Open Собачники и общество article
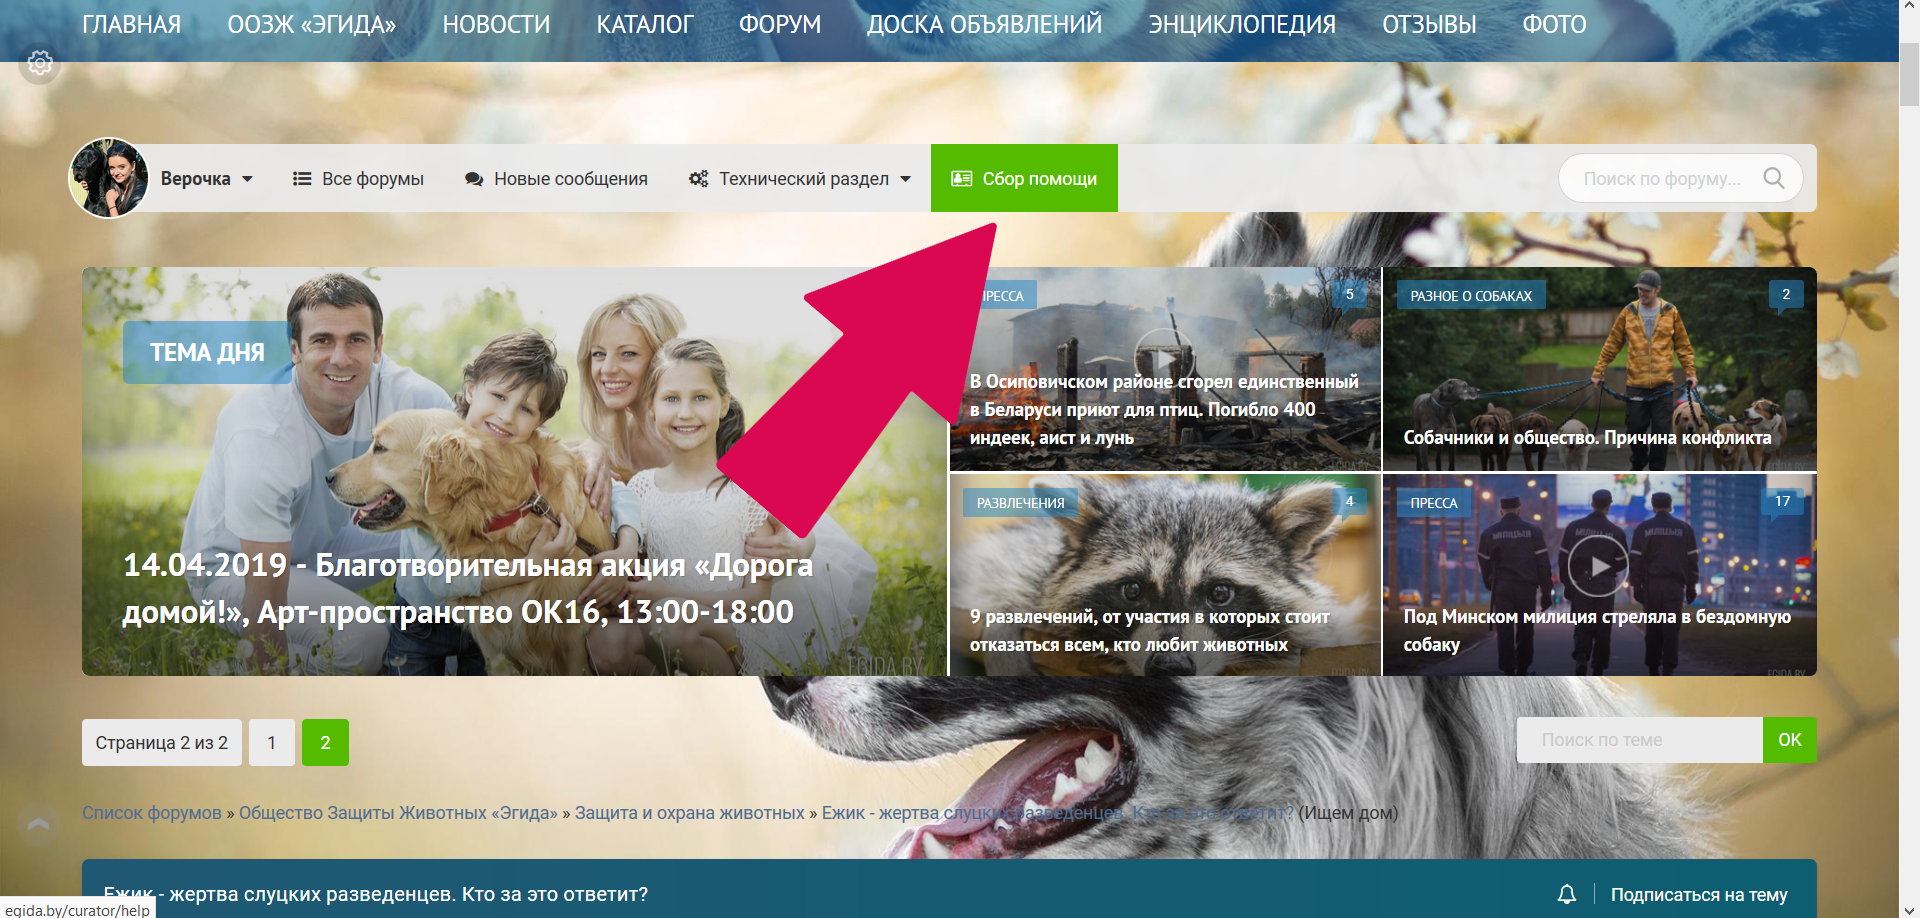 click(x=1587, y=437)
